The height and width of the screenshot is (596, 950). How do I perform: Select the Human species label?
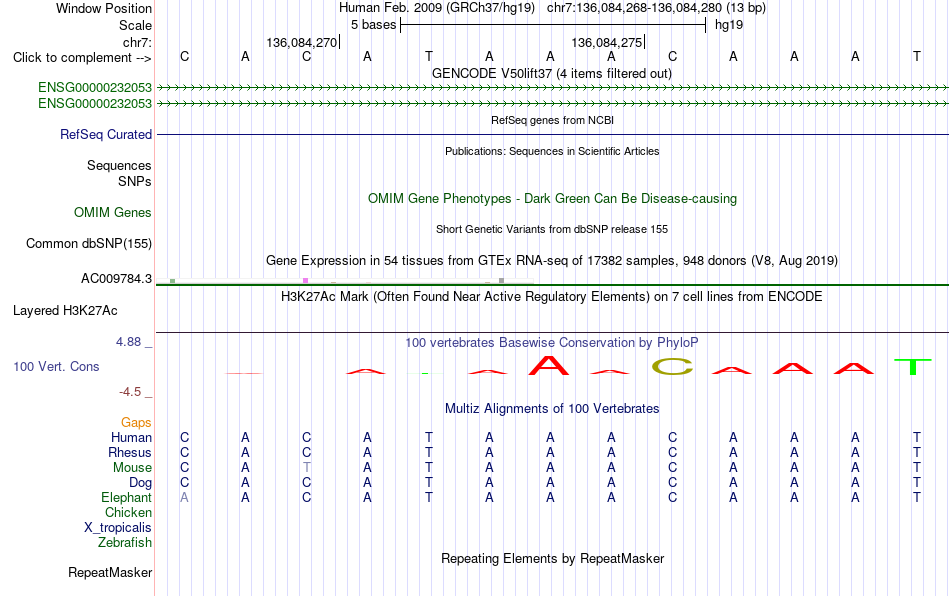click(x=131, y=437)
